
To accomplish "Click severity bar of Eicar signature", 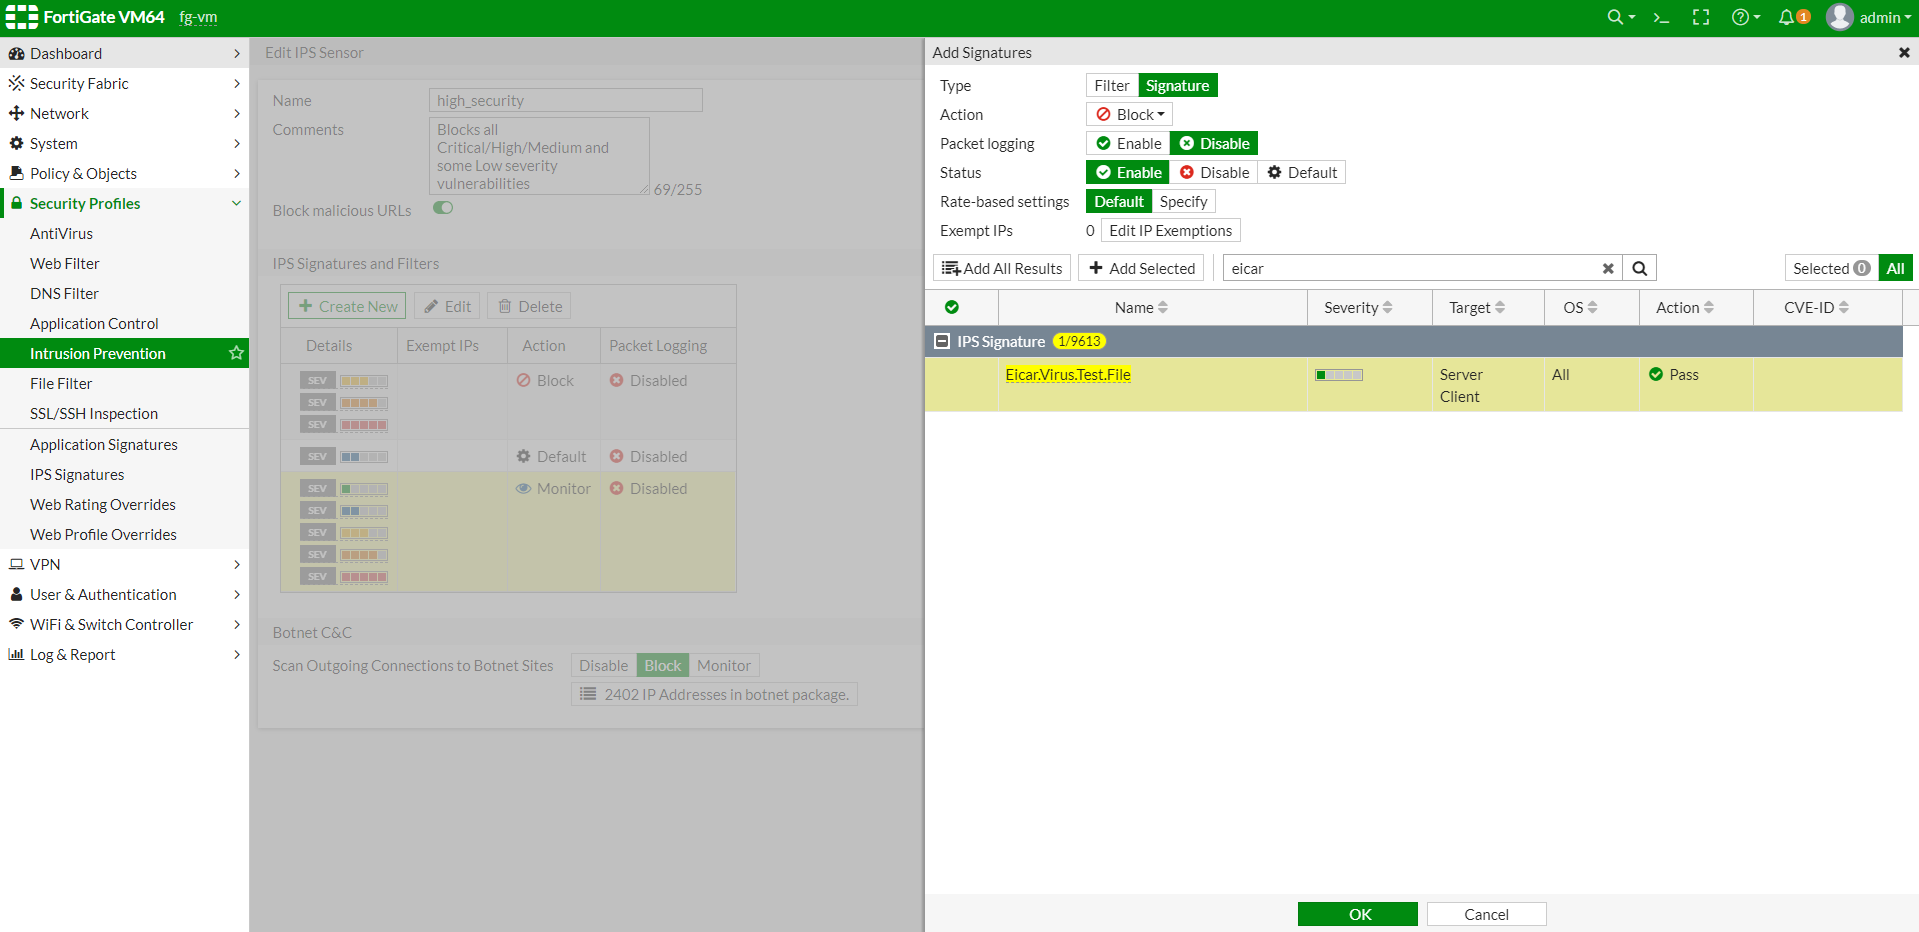I will pos(1339,375).
